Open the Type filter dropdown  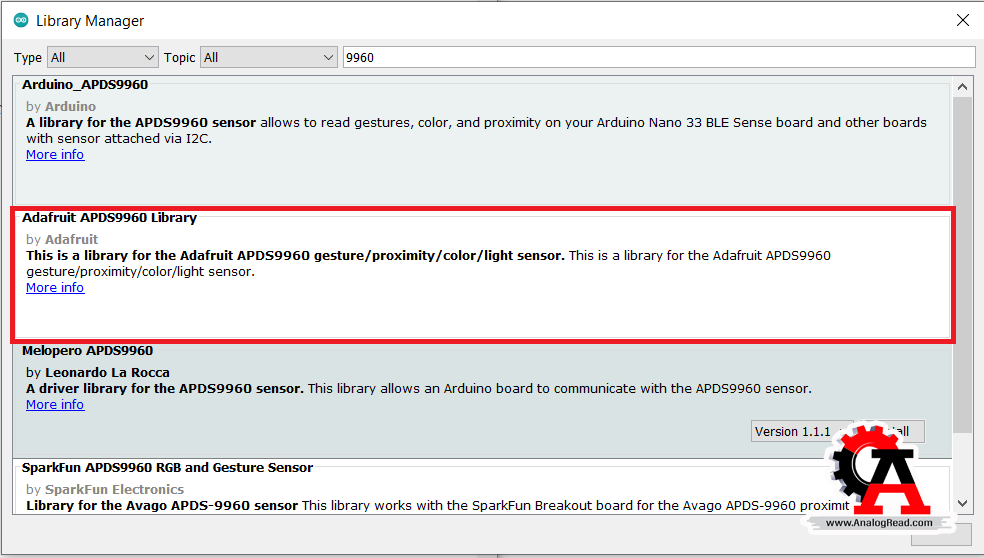click(x=103, y=58)
